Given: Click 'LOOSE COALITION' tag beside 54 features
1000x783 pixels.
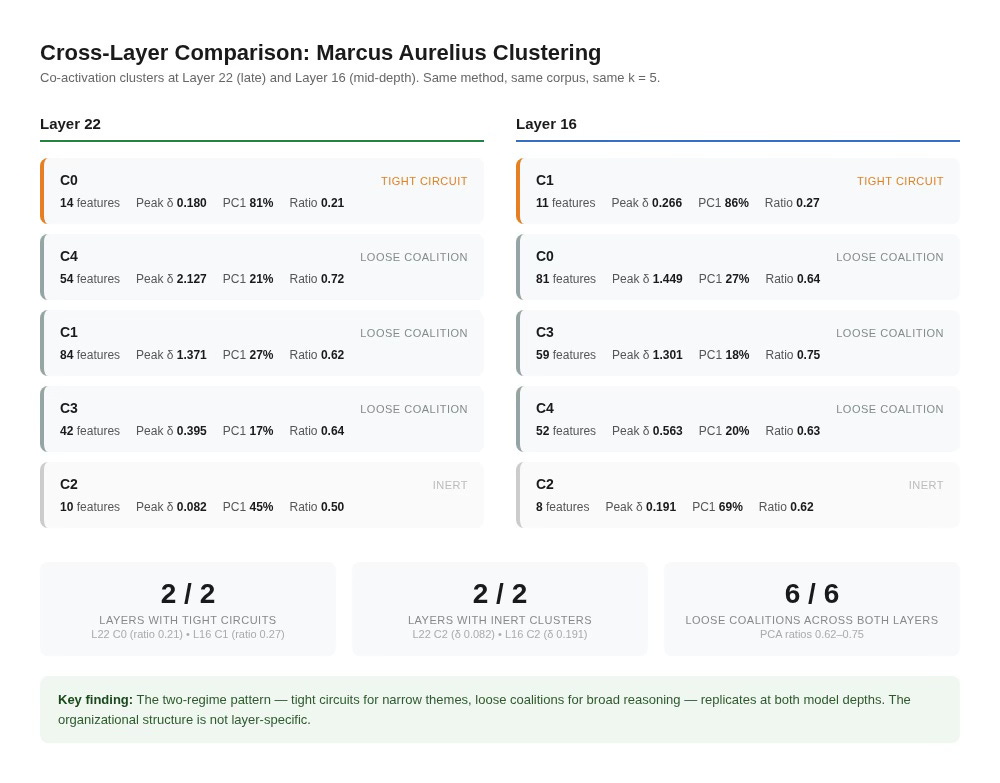Looking at the screenshot, I should pyautogui.click(x=413, y=257).
